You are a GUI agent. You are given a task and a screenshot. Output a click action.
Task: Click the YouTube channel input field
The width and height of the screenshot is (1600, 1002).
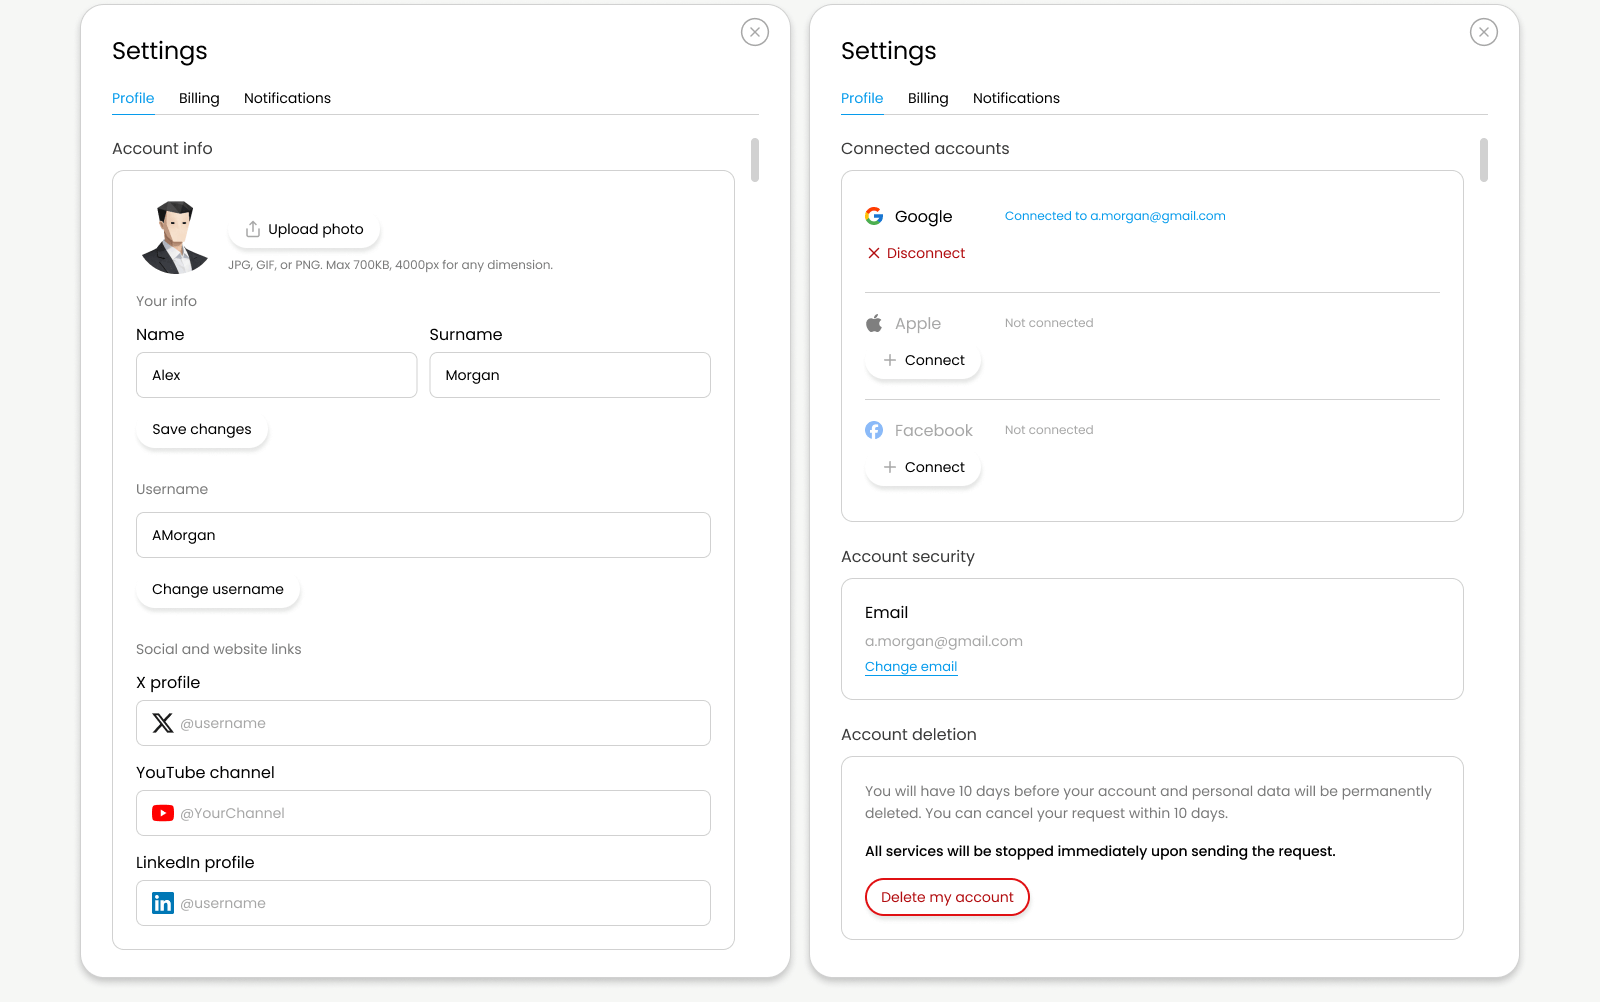(423, 813)
